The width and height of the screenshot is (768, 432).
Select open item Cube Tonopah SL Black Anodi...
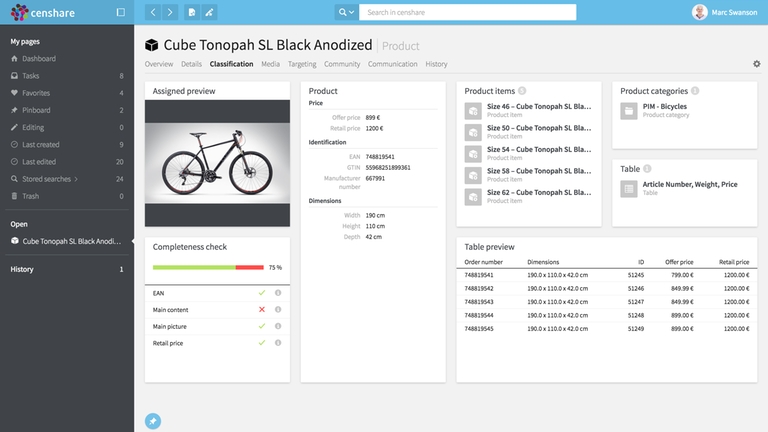(x=71, y=241)
